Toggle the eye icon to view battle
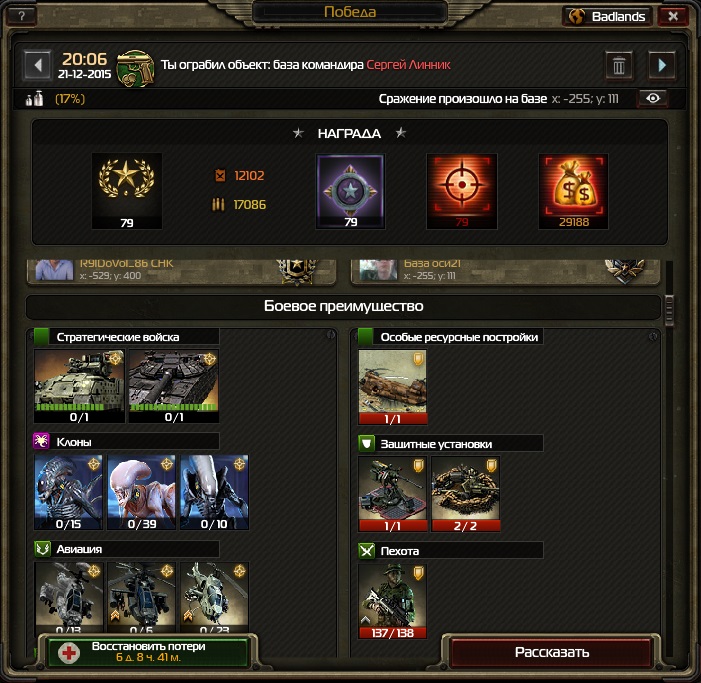 (653, 98)
